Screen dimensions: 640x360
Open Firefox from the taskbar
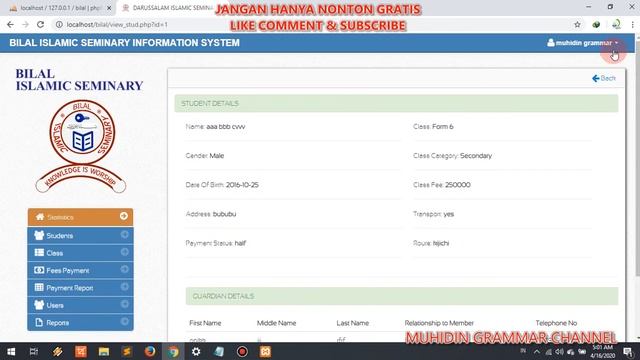pyautogui.click(x=150, y=351)
